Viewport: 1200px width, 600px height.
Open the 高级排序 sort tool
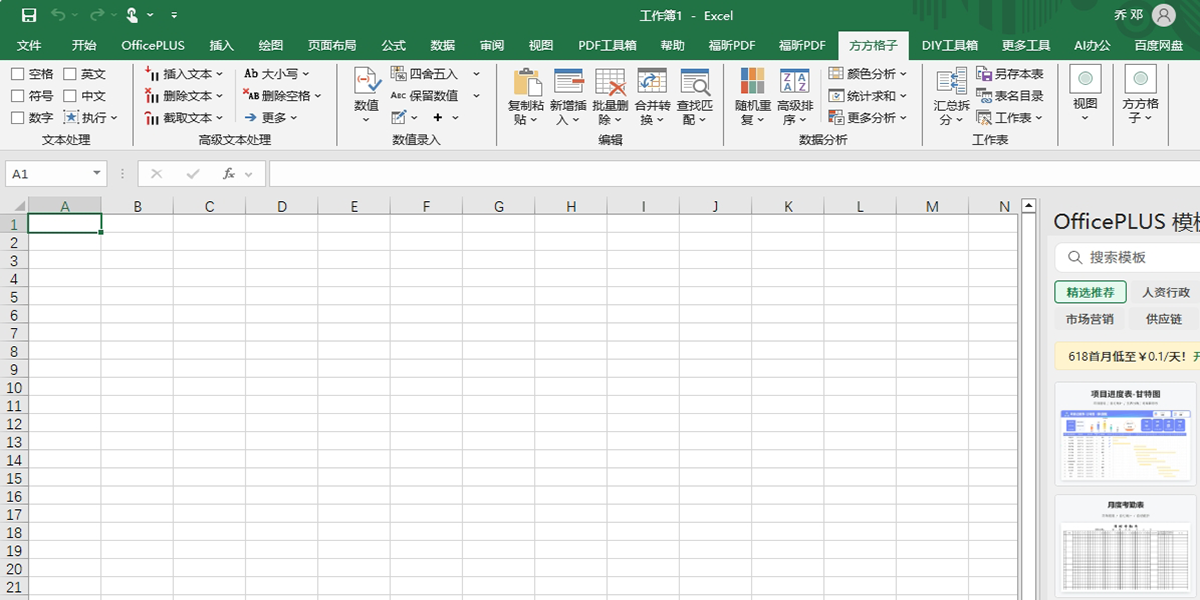coord(795,82)
